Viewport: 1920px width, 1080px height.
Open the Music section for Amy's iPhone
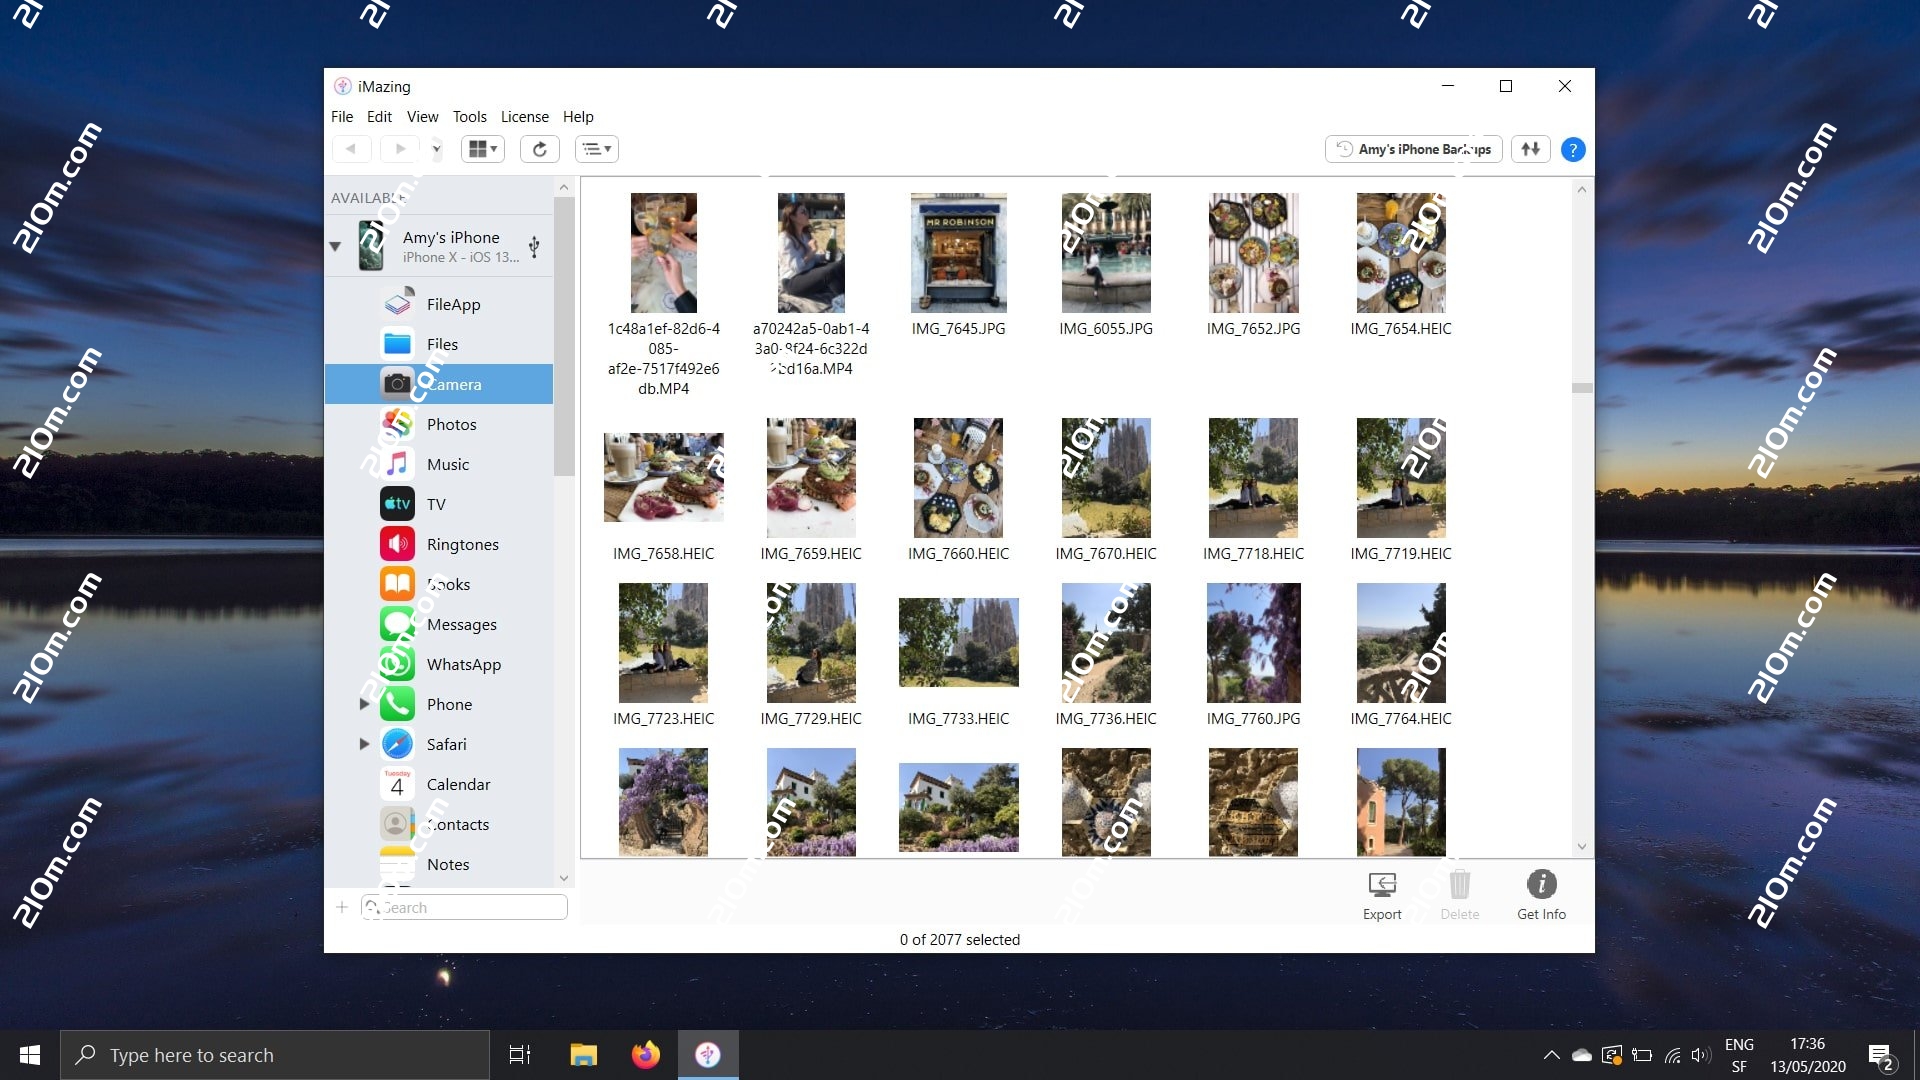click(448, 464)
